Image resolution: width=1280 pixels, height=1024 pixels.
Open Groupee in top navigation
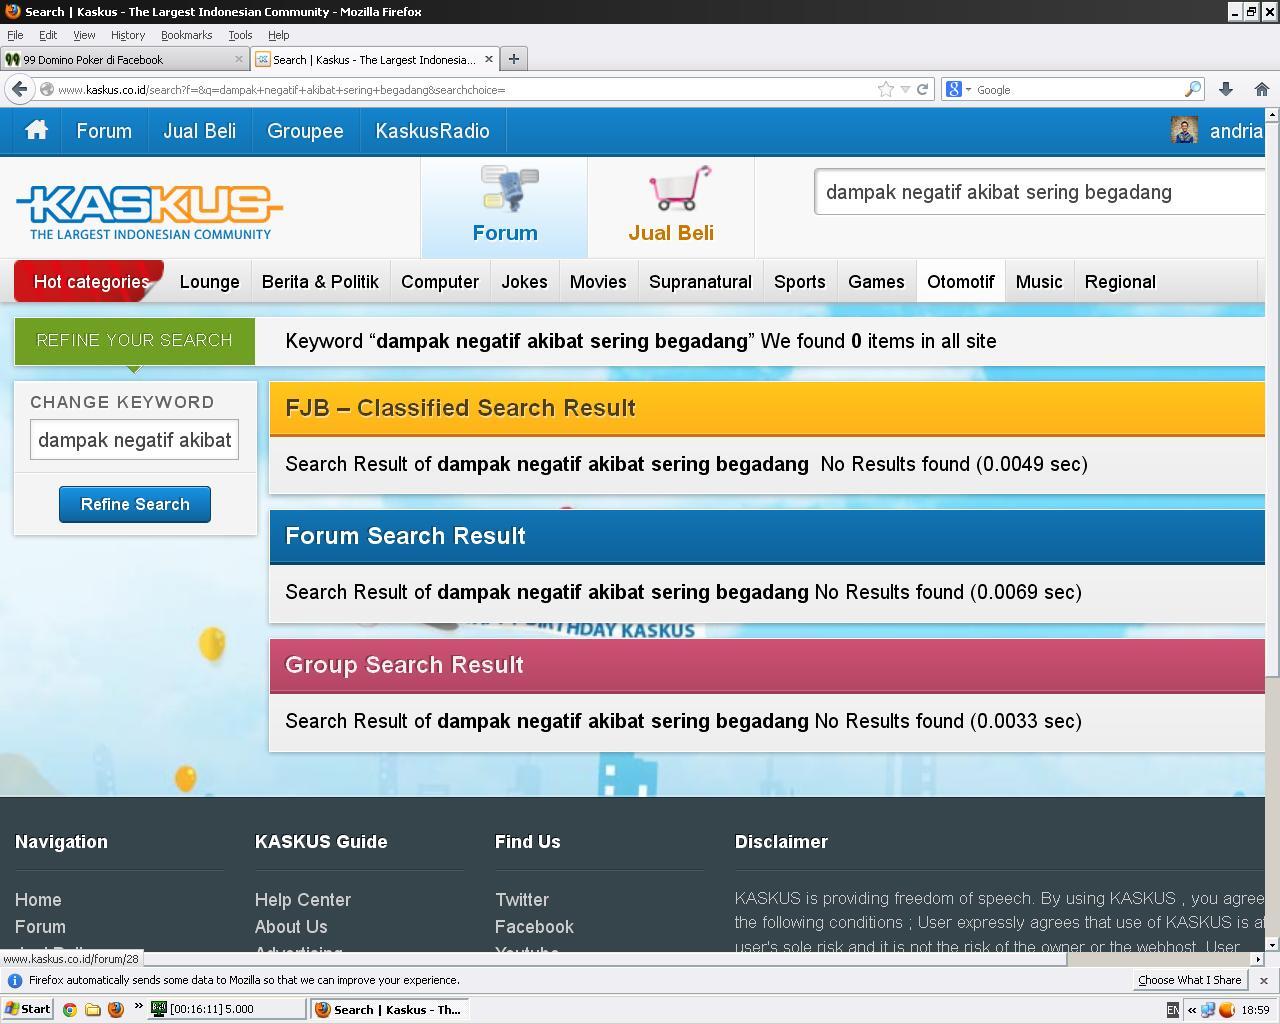click(305, 131)
